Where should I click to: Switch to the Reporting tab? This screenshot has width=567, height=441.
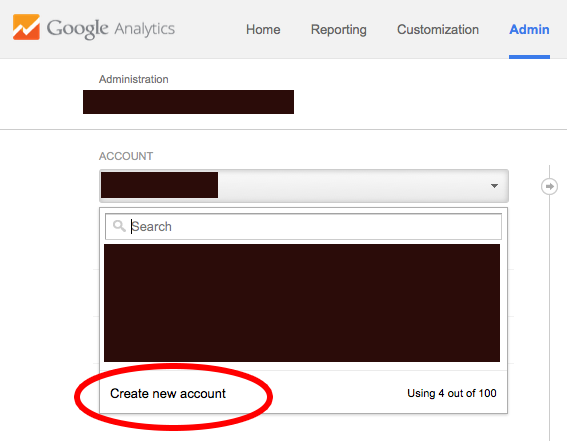[x=338, y=30]
